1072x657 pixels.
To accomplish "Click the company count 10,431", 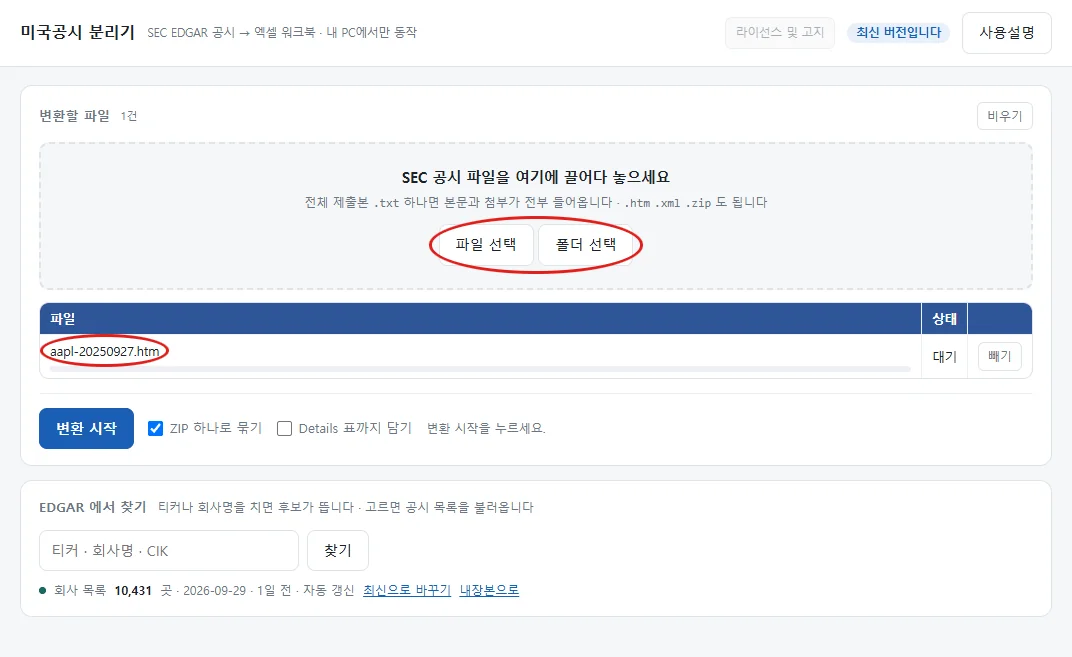I will (x=133, y=591).
